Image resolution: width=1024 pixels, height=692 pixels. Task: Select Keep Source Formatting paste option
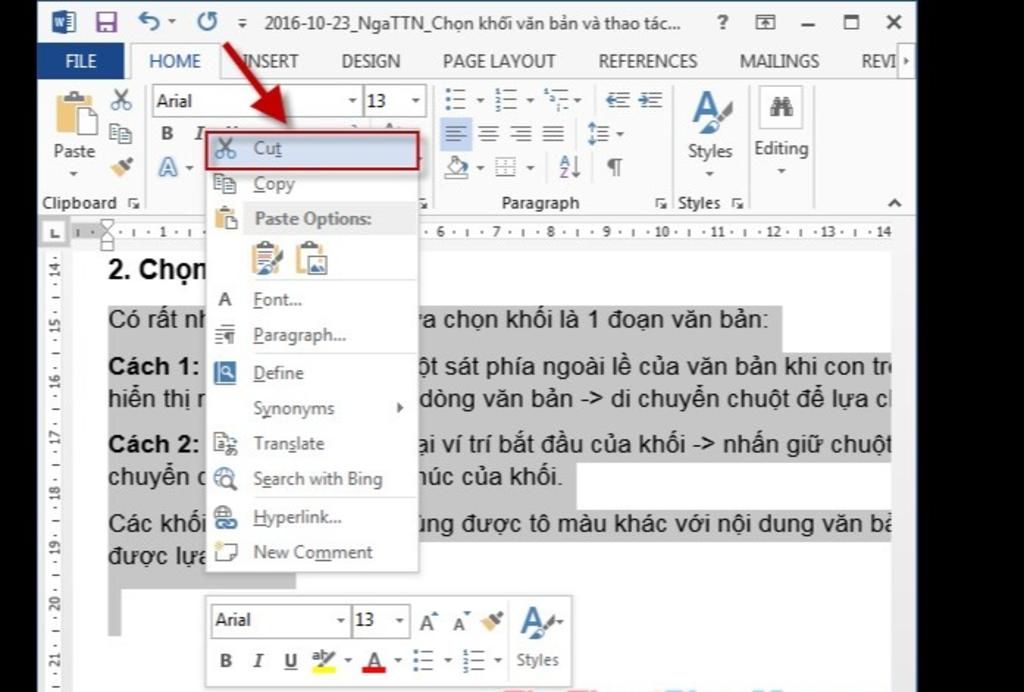coord(267,259)
